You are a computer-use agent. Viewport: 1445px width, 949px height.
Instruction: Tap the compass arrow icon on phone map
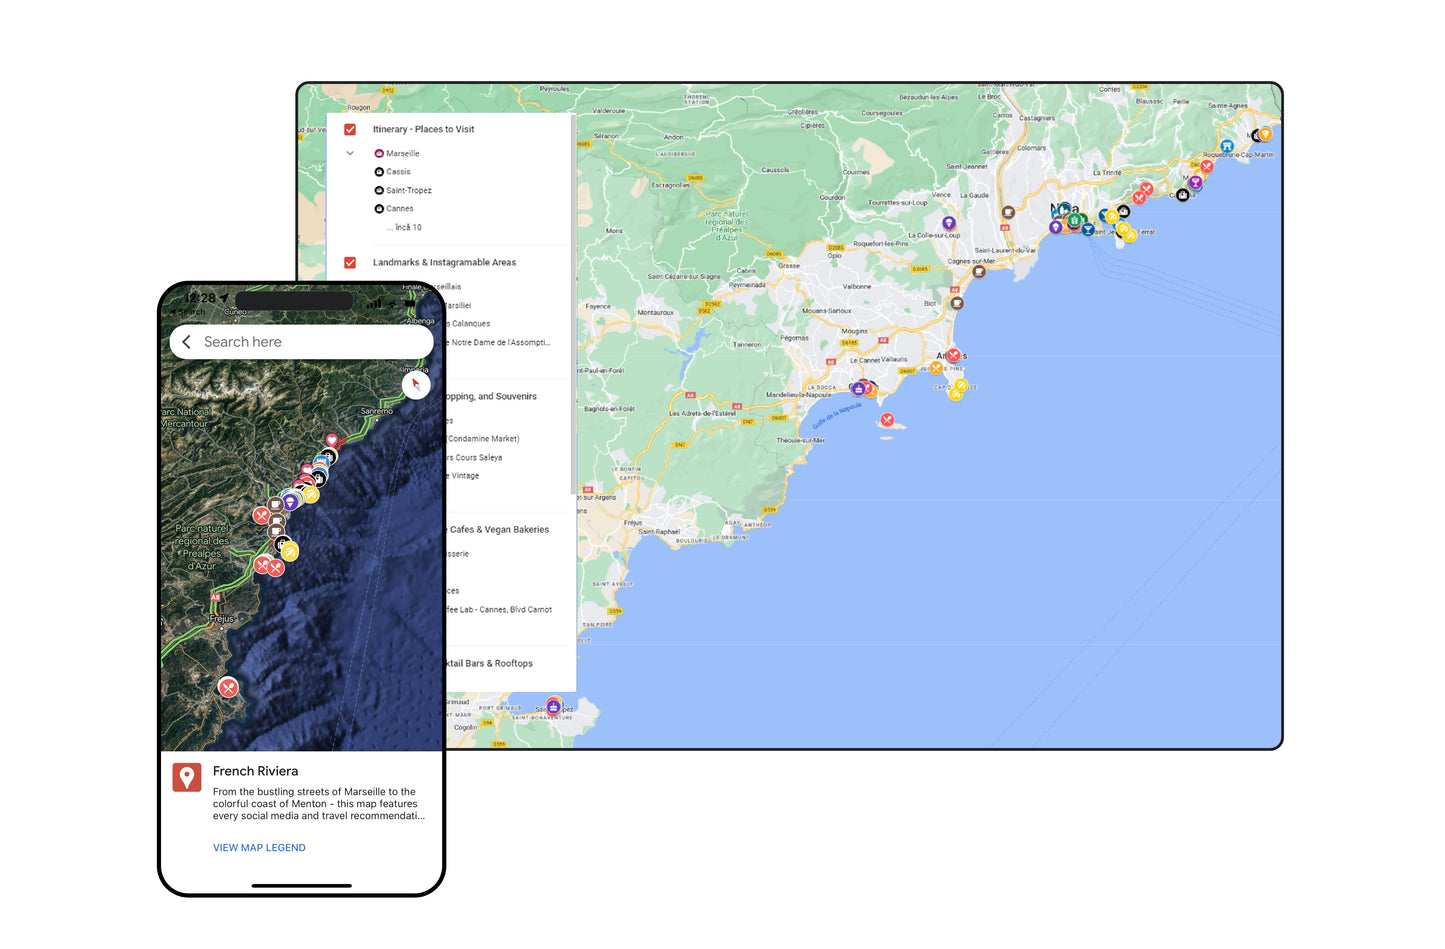pyautogui.click(x=416, y=384)
